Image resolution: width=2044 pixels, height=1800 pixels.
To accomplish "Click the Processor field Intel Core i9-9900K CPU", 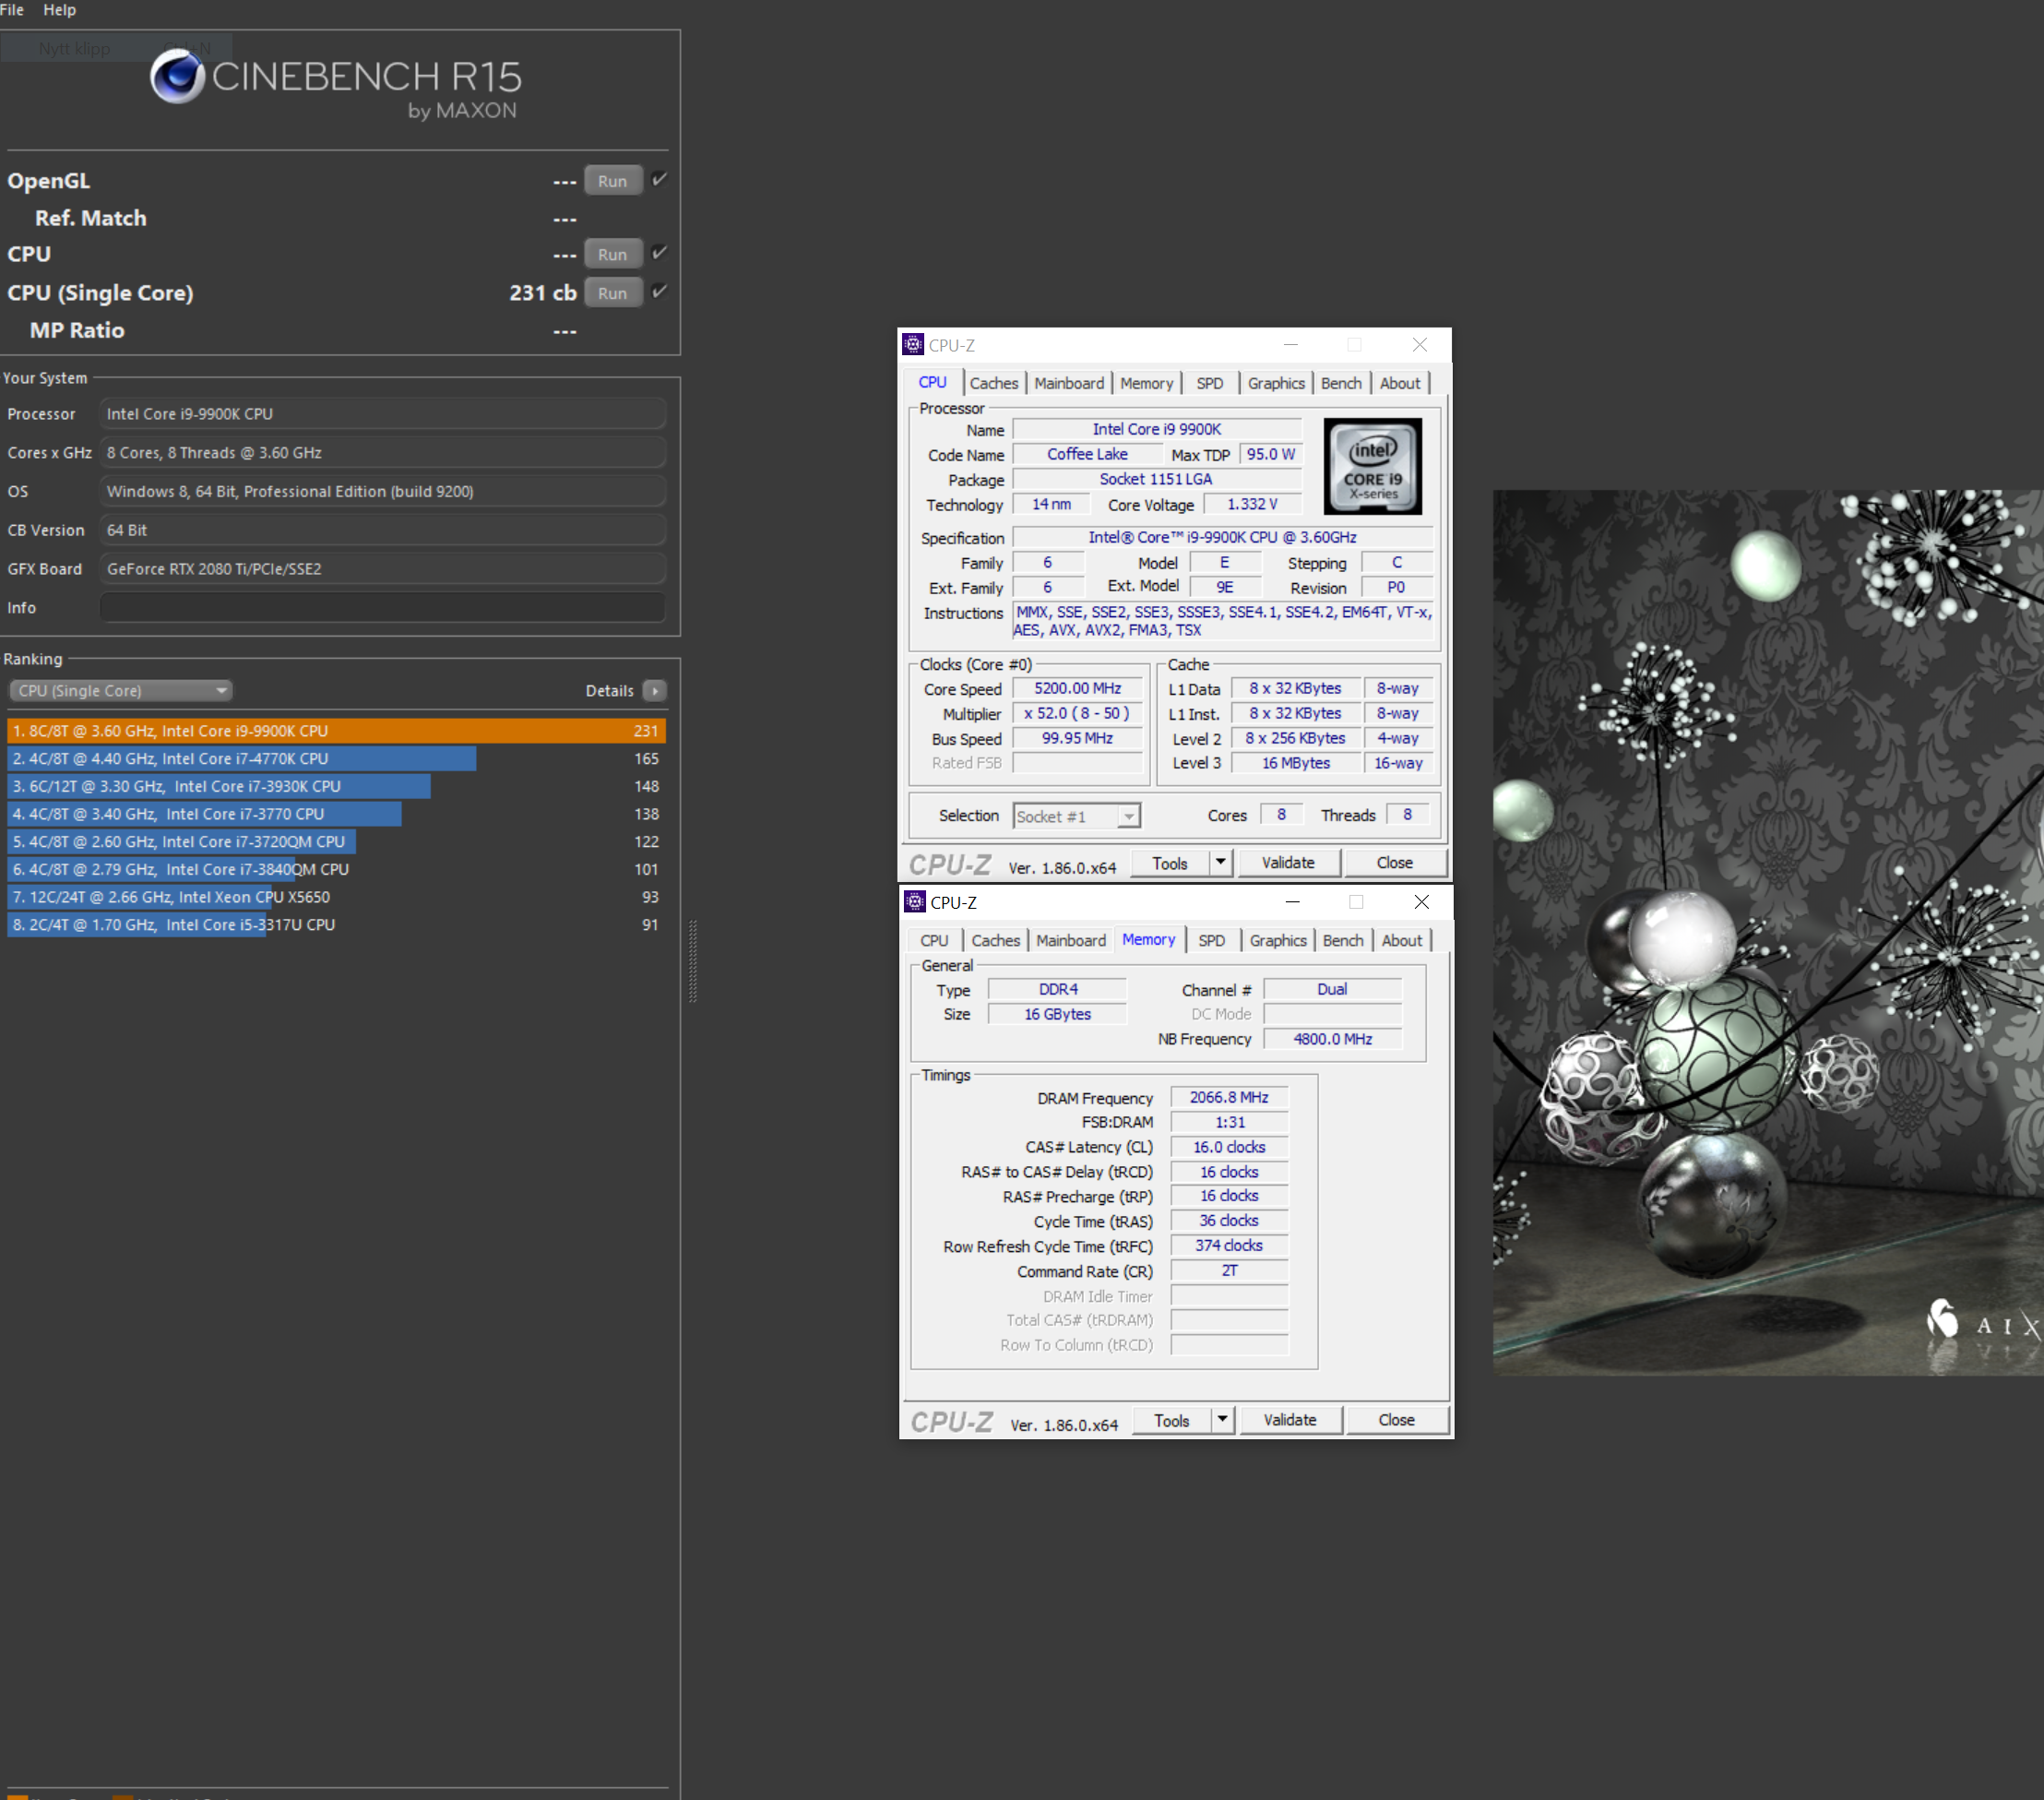I will tap(382, 414).
